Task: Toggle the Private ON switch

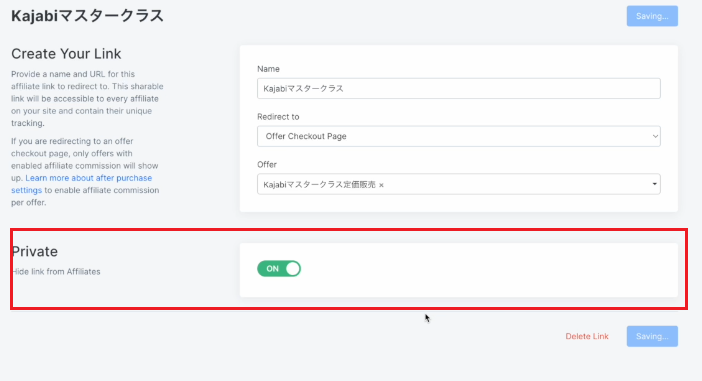Action: 279,269
